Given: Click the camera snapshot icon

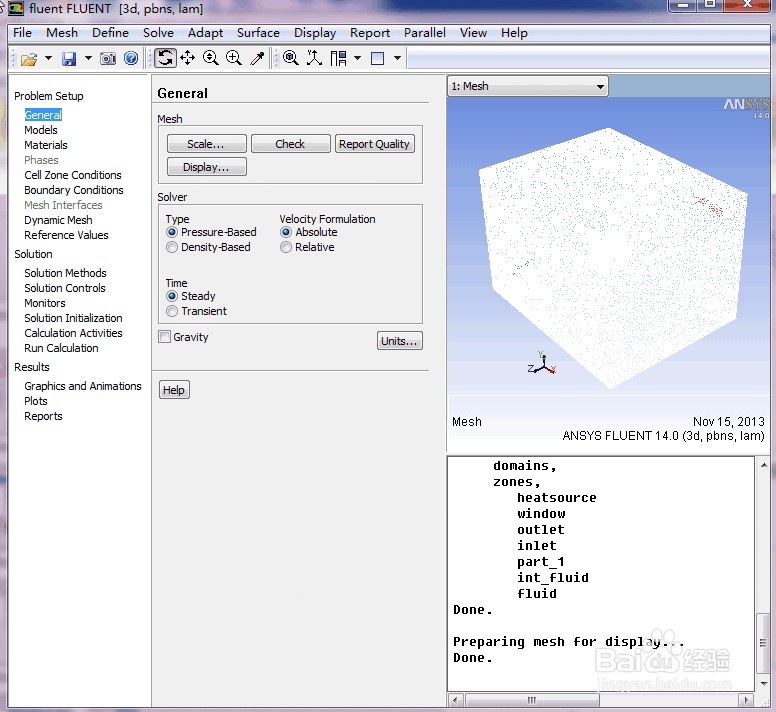Looking at the screenshot, I should click(x=108, y=59).
